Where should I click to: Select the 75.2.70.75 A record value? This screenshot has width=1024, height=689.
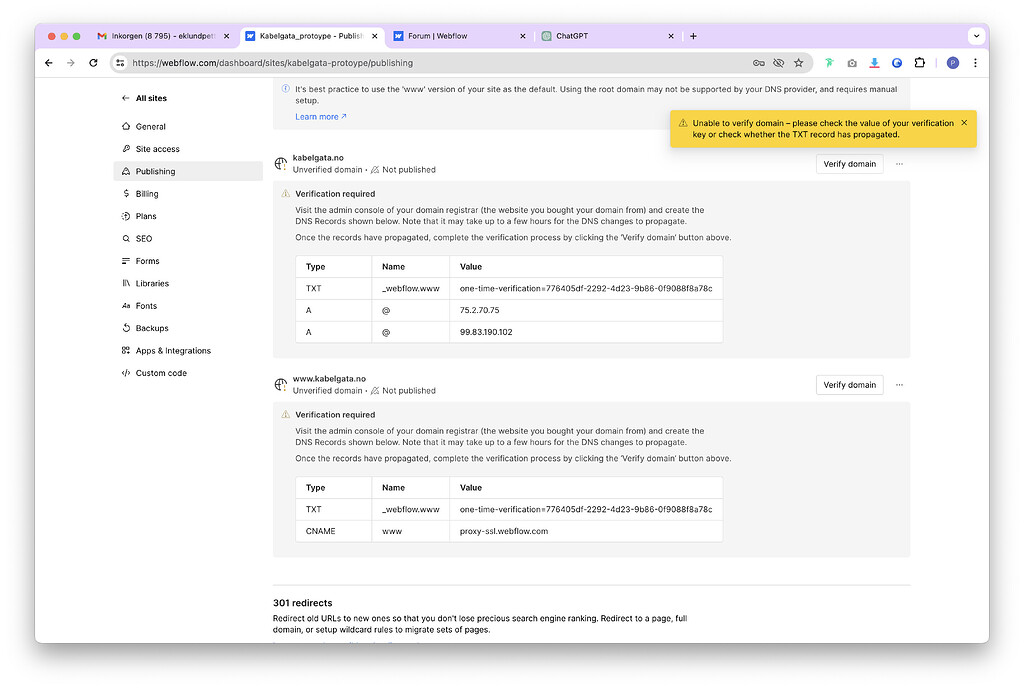(x=479, y=310)
